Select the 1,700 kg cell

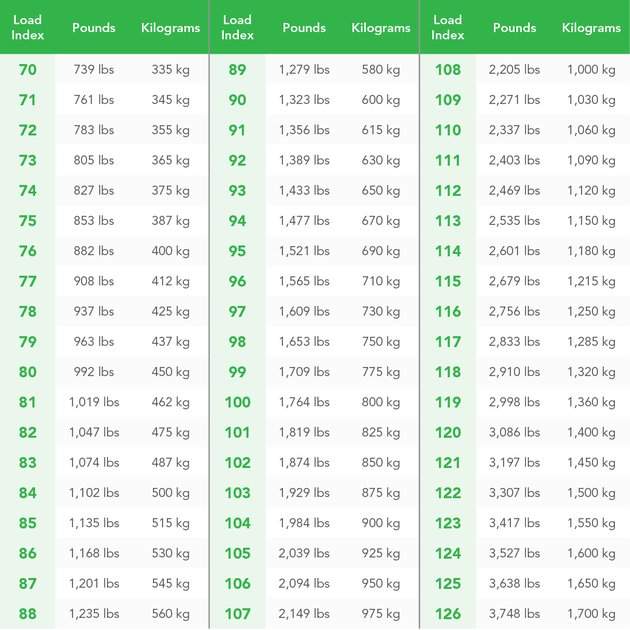591,614
